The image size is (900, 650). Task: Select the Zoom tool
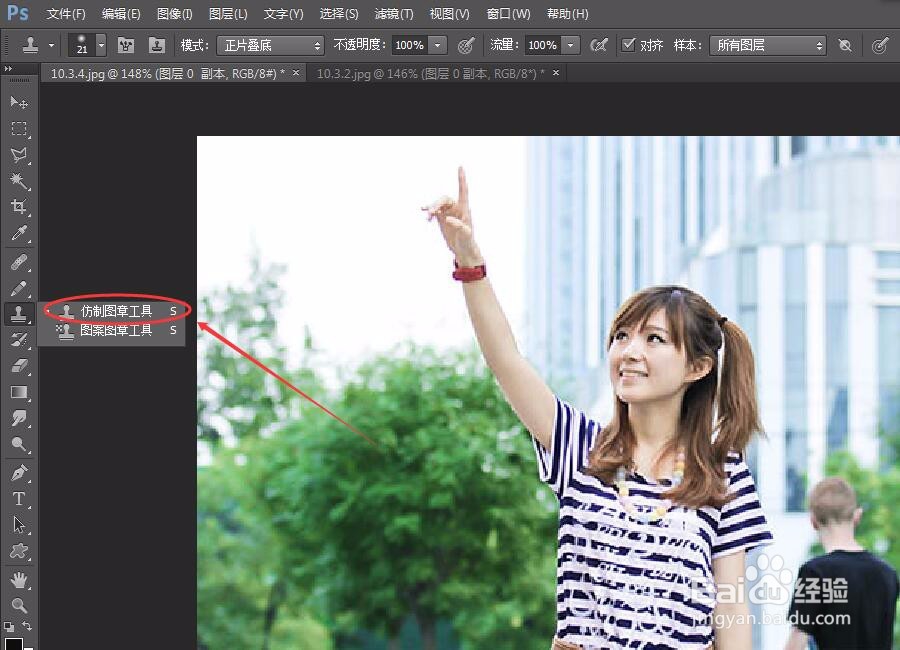click(18, 605)
